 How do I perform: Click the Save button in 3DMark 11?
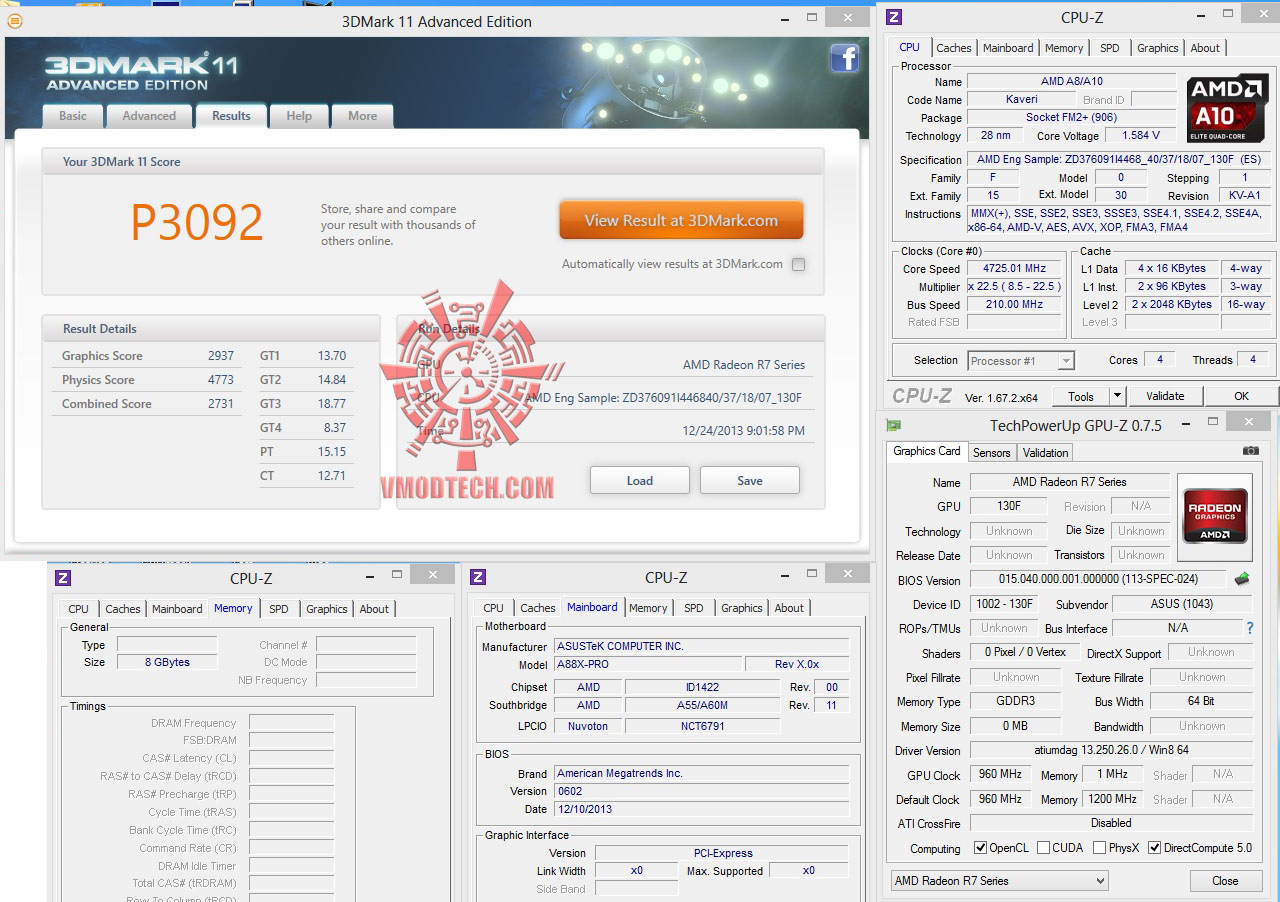[750, 480]
